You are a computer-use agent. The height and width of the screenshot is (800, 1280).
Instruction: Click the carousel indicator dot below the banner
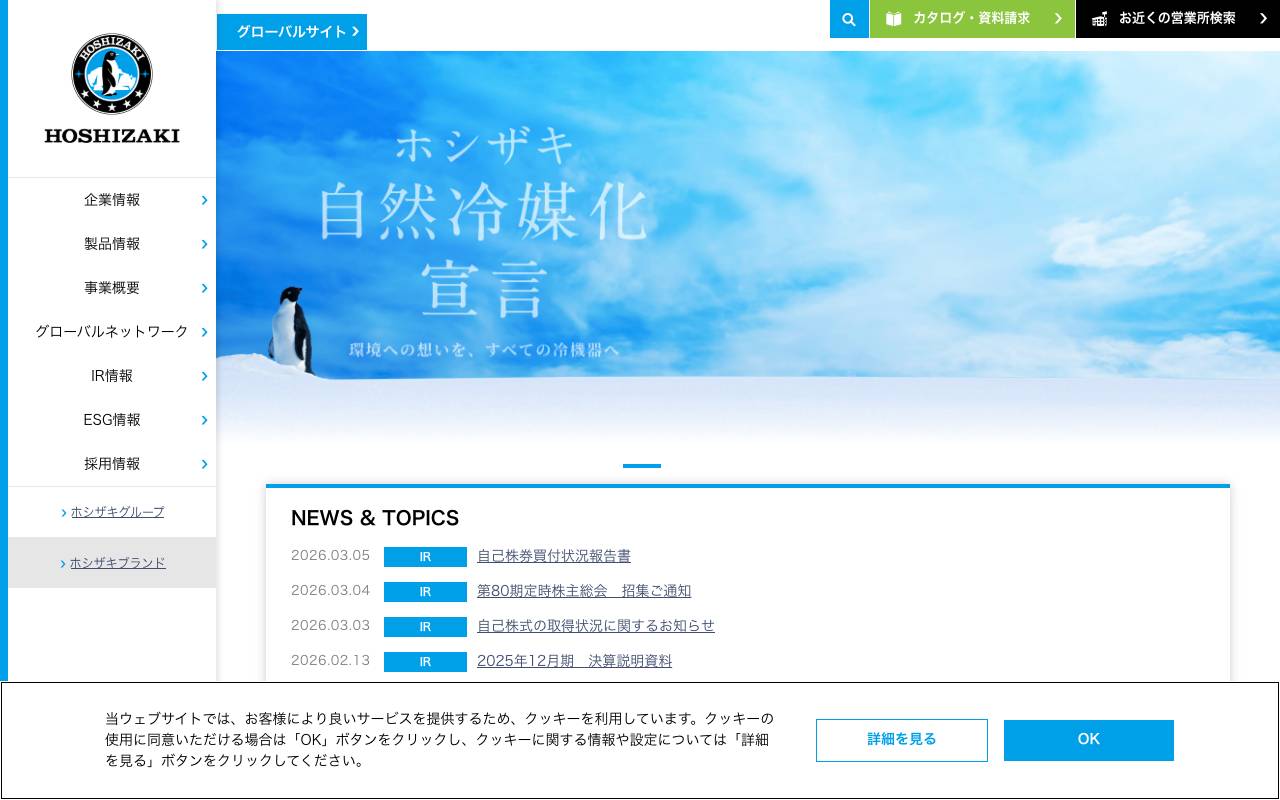(642, 466)
